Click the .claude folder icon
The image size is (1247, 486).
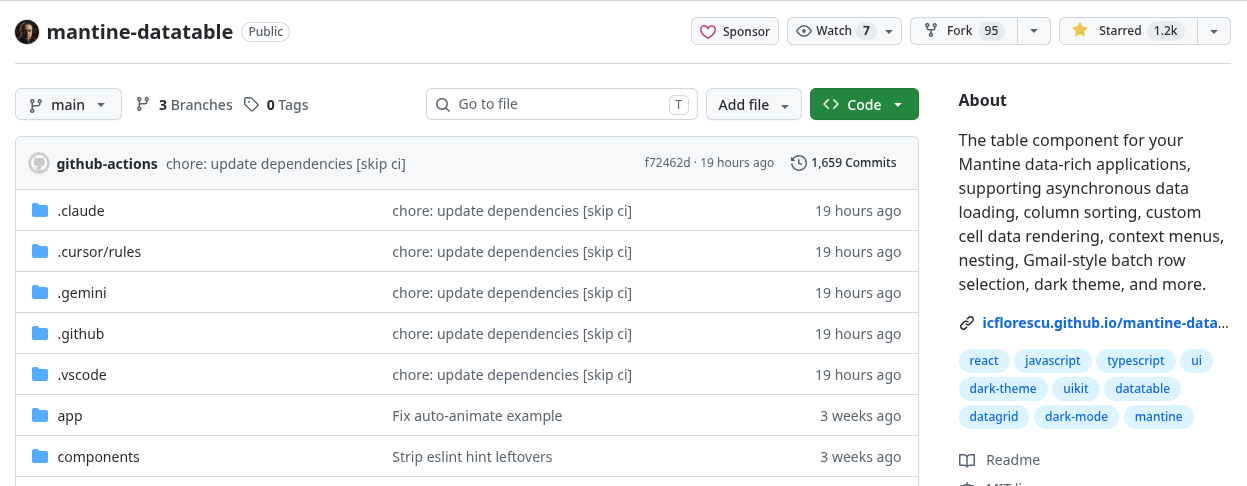[x=40, y=211]
